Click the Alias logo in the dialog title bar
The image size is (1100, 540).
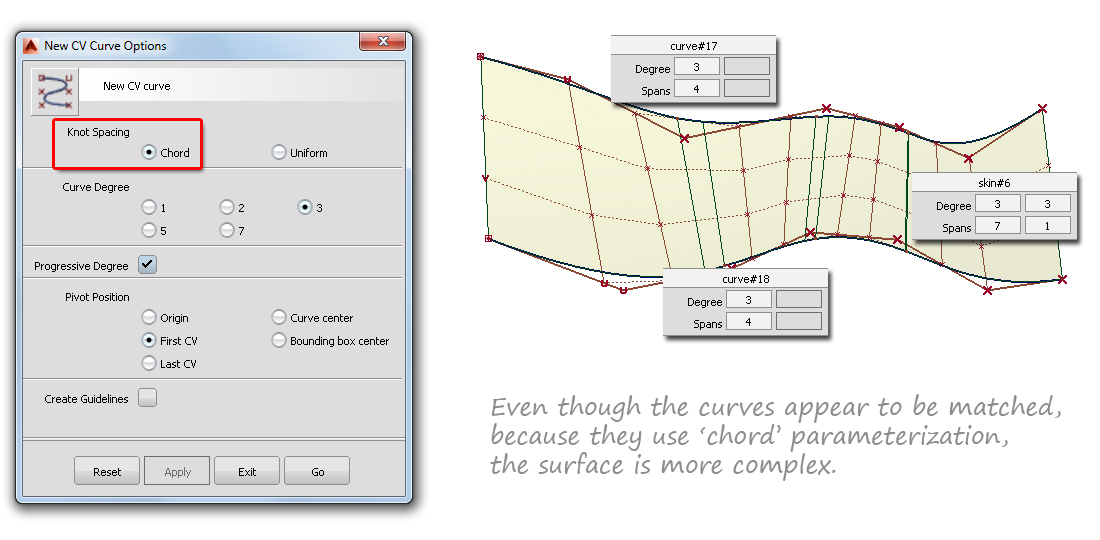pos(30,46)
